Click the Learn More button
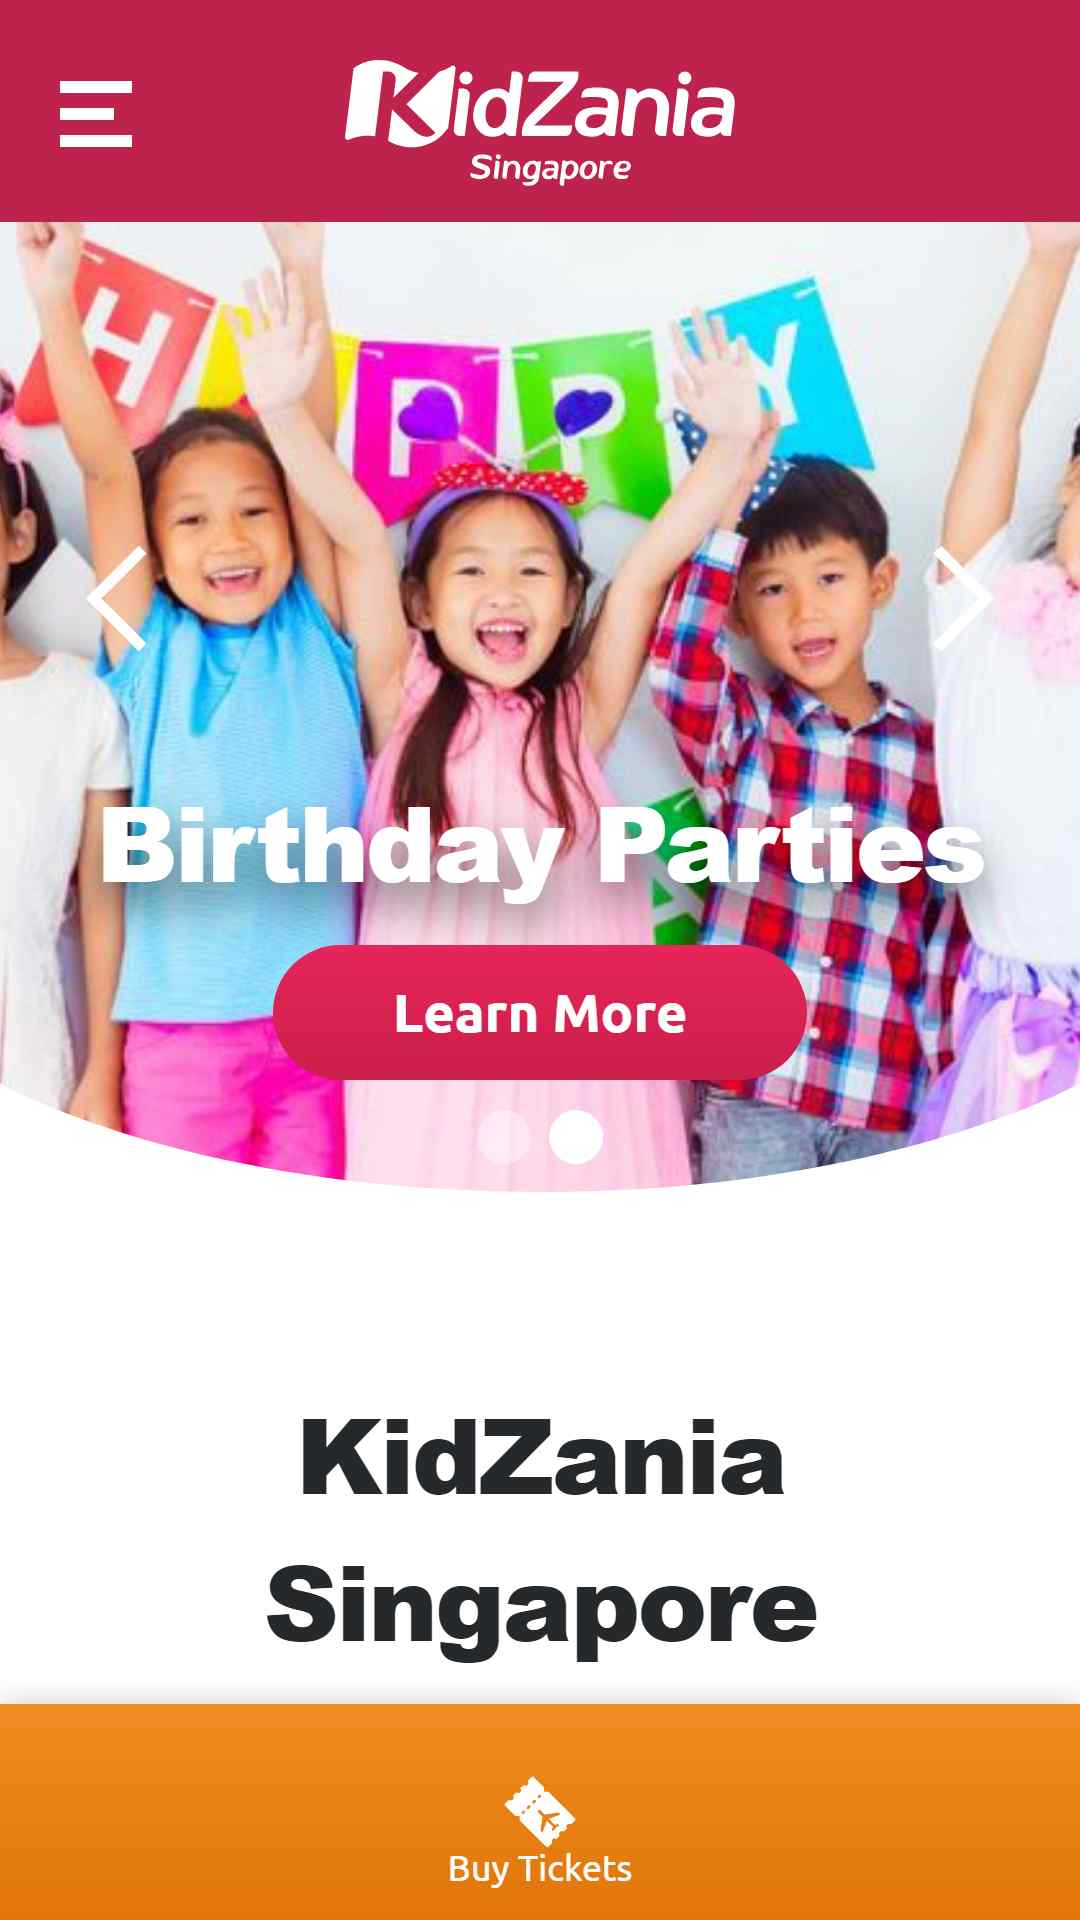The width and height of the screenshot is (1080, 1920). point(540,1012)
